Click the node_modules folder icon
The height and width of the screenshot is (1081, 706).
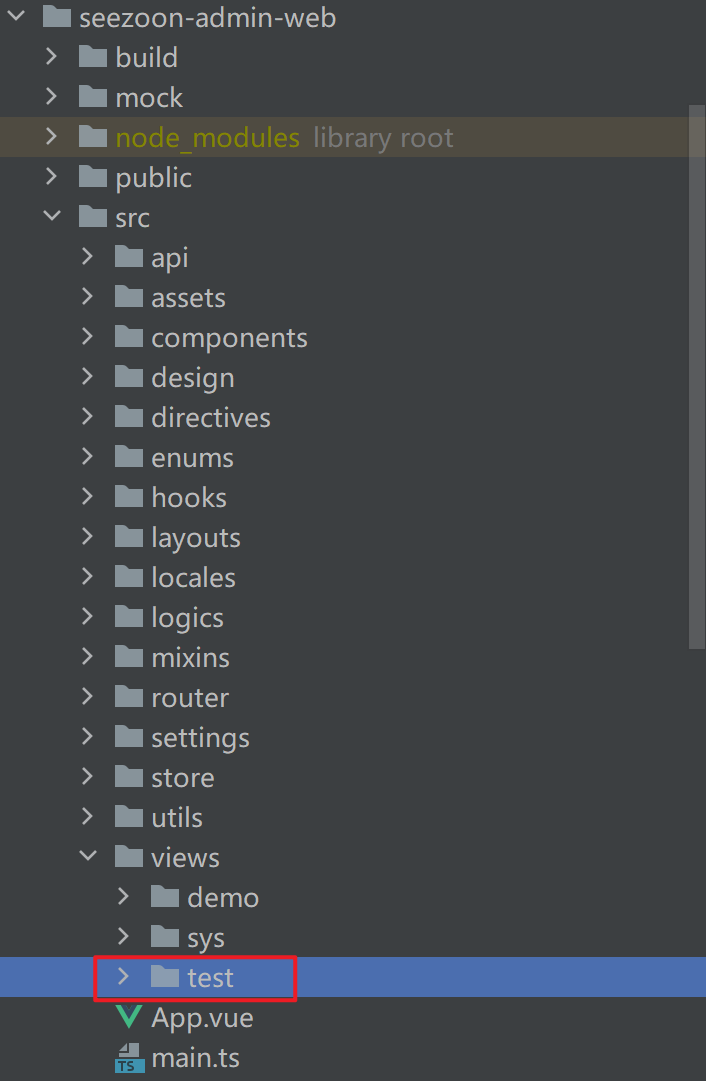coord(93,137)
